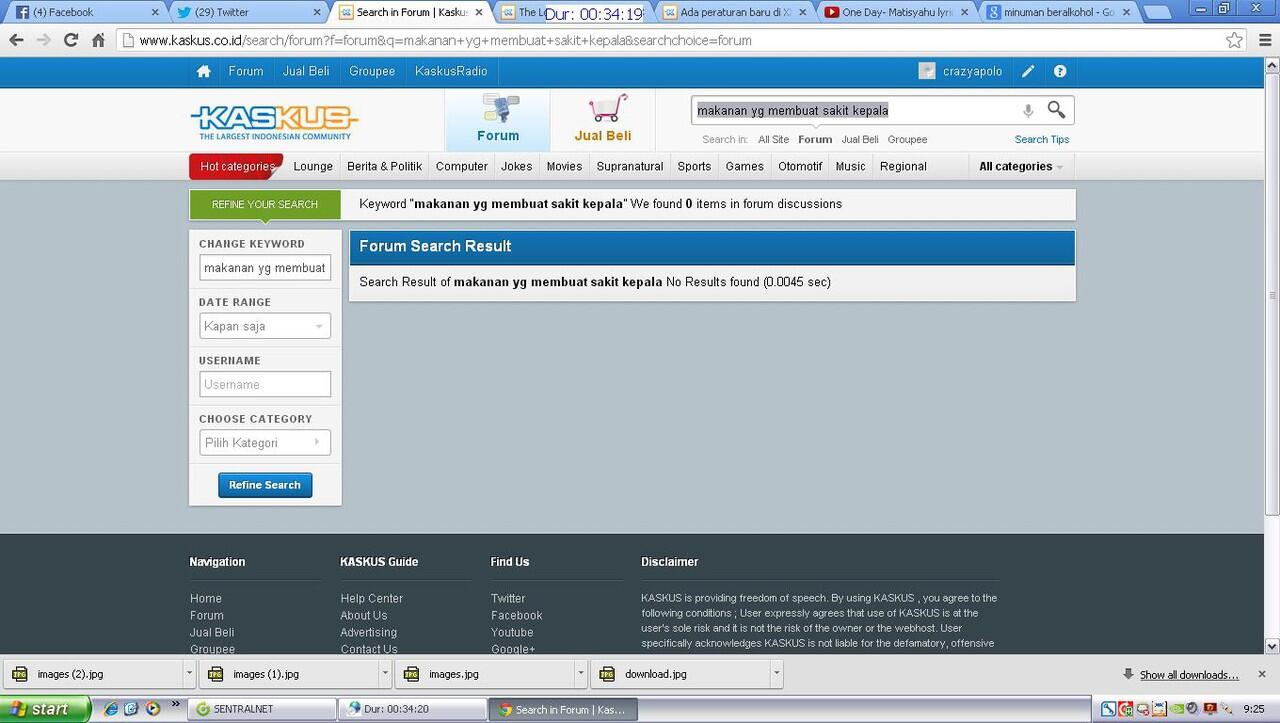Viewport: 1280px width, 723px height.
Task: Go to the Kaskus logo homepage
Action: tap(274, 123)
